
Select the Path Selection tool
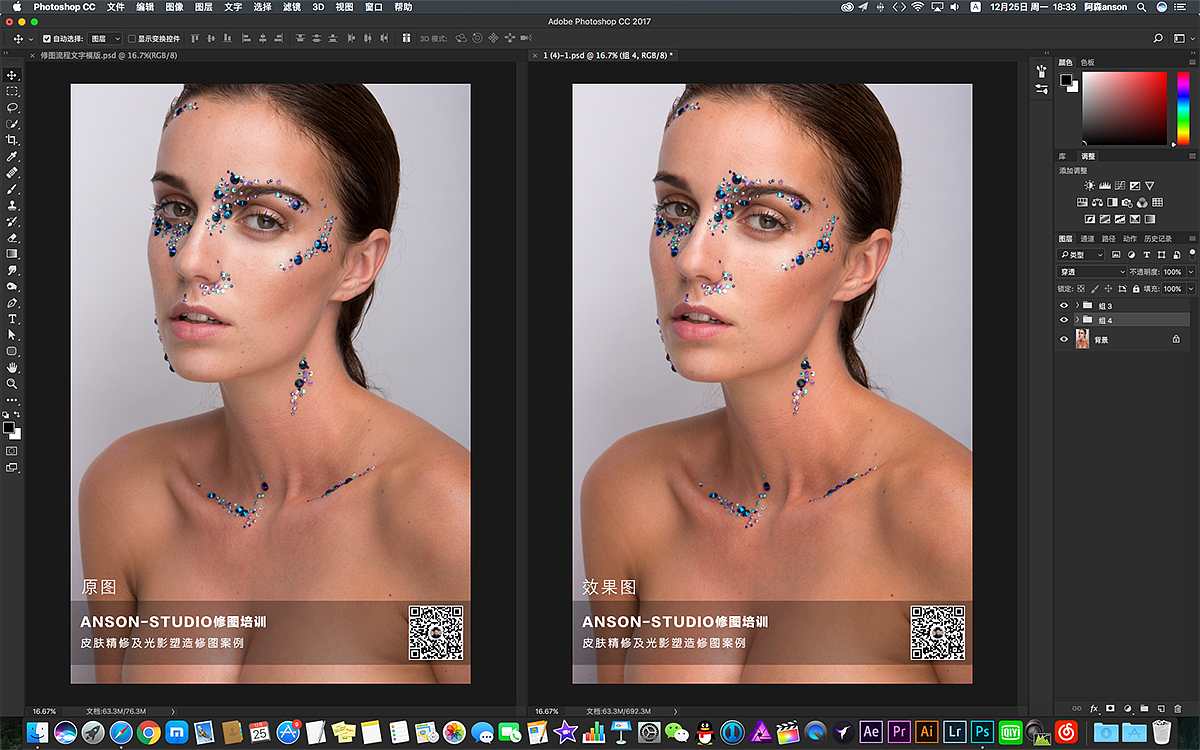12,335
